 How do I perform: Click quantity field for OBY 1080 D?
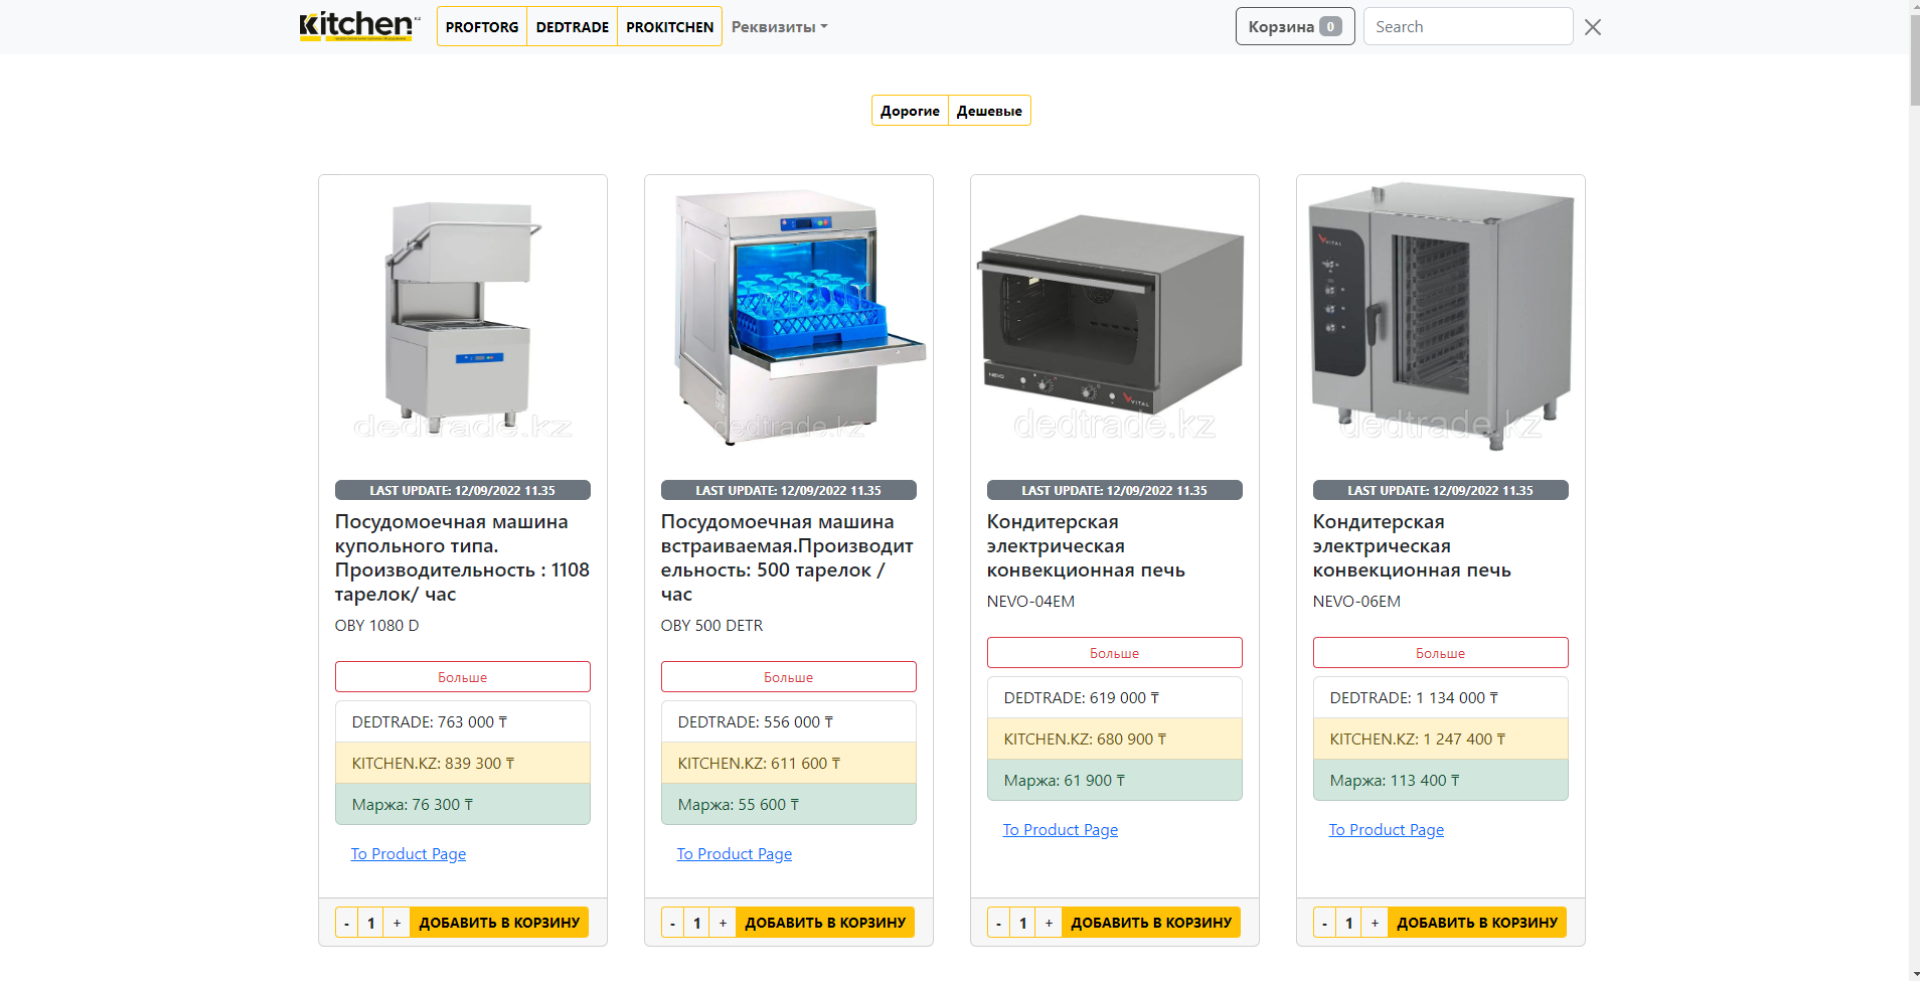click(x=371, y=923)
